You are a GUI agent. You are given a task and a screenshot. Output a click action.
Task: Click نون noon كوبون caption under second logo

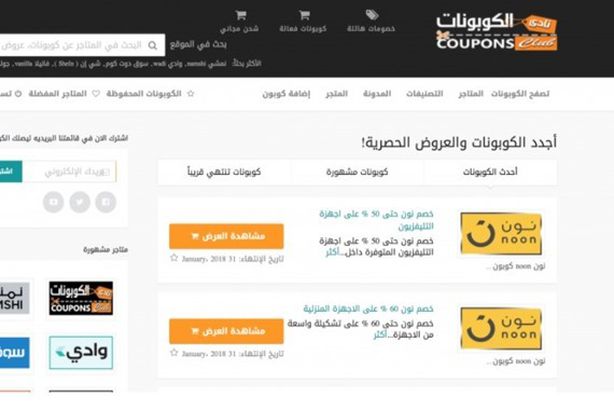pyautogui.click(x=516, y=361)
